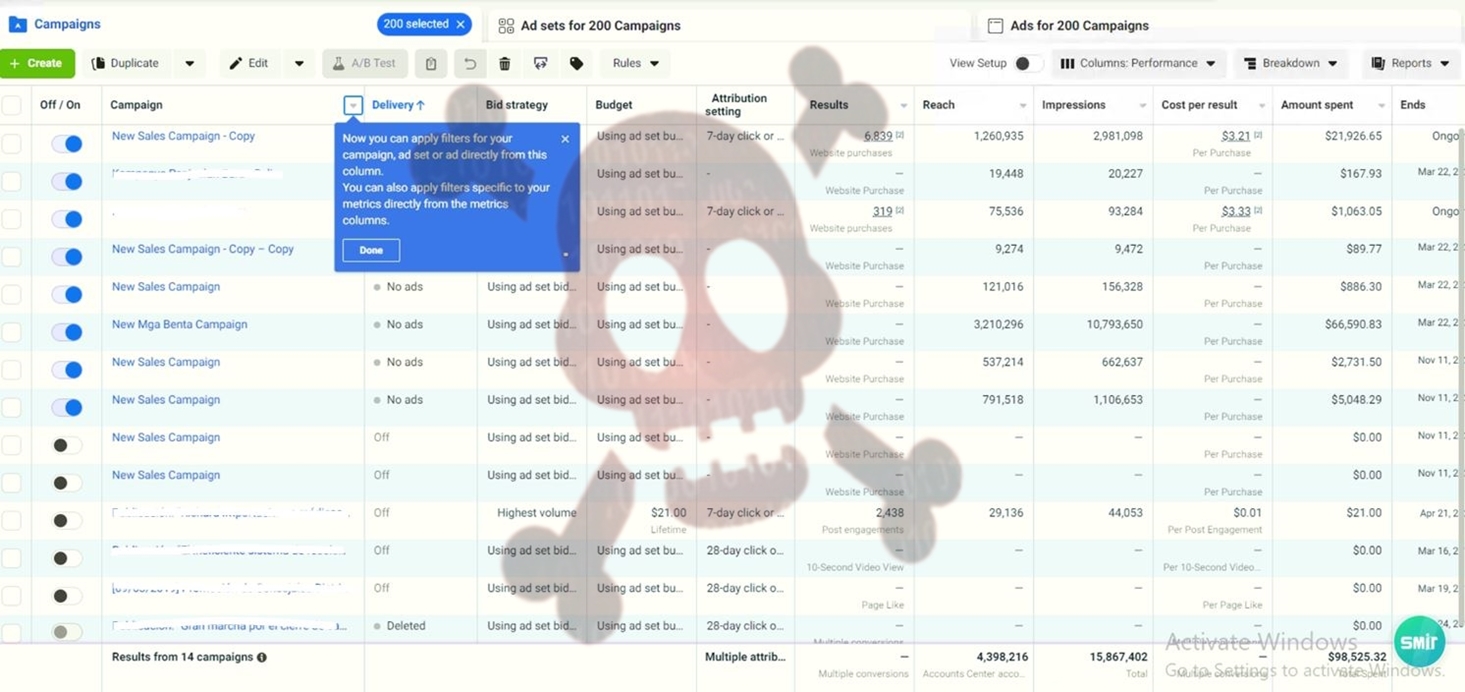
Task: Open the Campaign column filter dropdown
Action: pyautogui.click(x=352, y=105)
